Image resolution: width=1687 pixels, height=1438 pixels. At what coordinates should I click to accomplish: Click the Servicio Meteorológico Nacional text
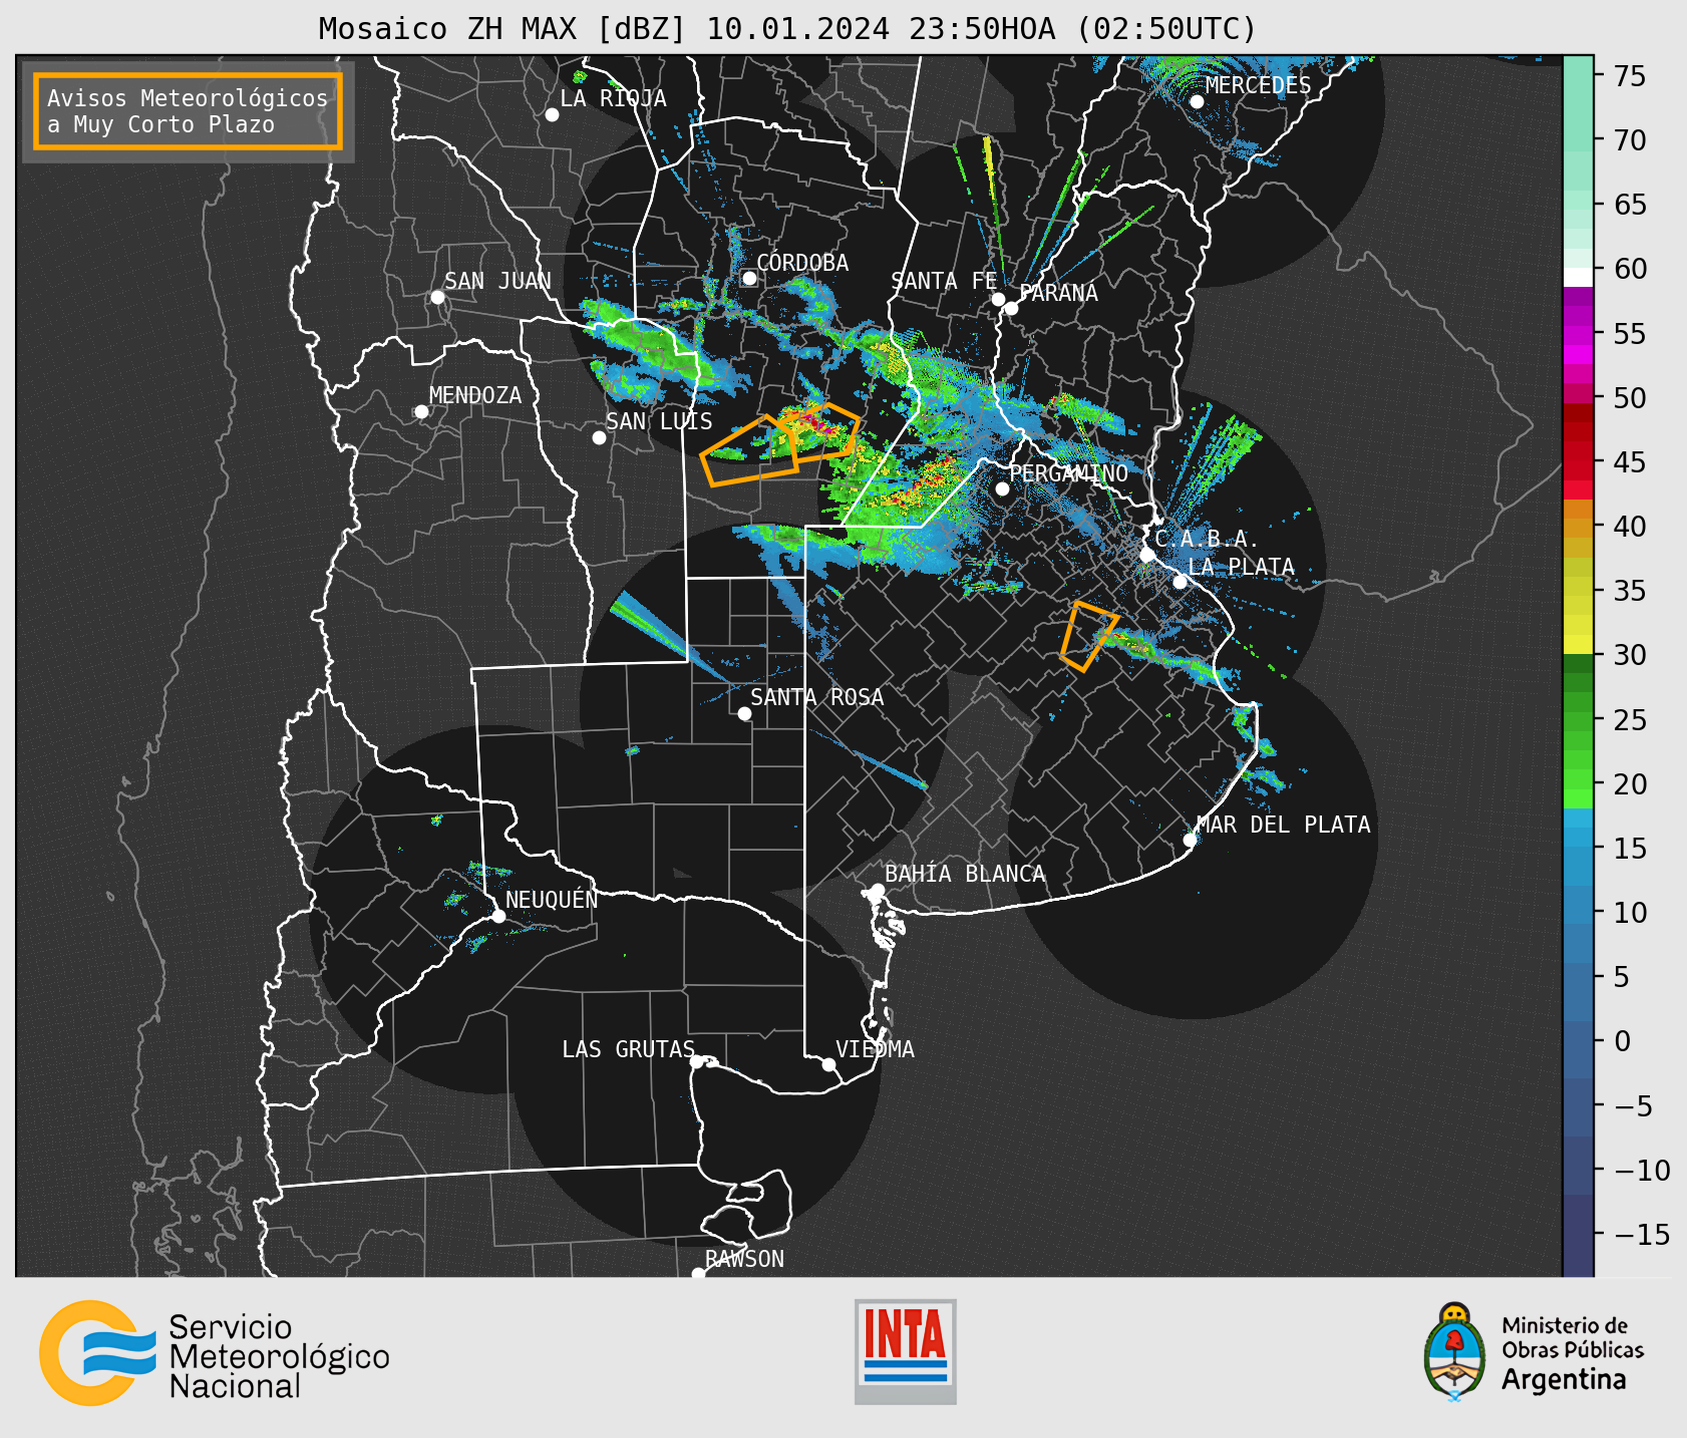click(x=279, y=1357)
